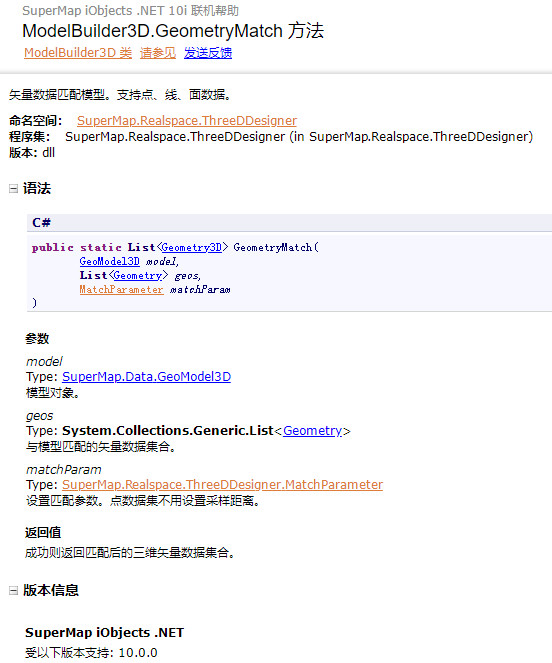Image resolution: width=552 pixels, height=663 pixels.
Task: Click the SuperMap iObjects .NET 10i 联机帮助 header
Action: tap(130, 11)
